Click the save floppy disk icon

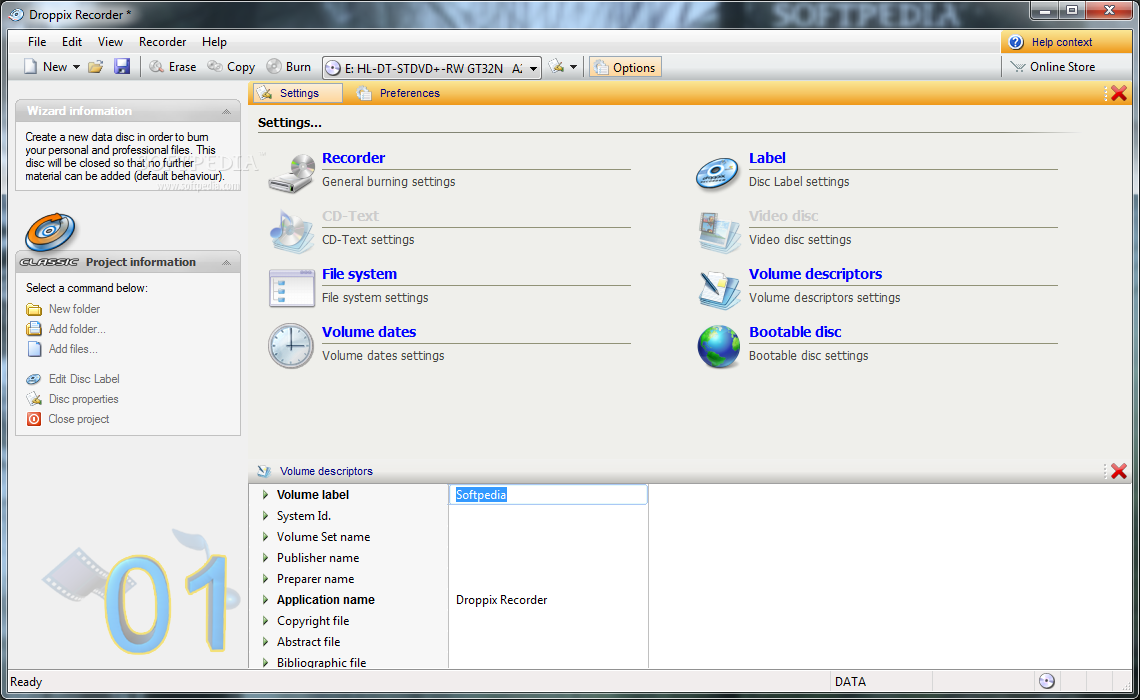pyautogui.click(x=122, y=67)
